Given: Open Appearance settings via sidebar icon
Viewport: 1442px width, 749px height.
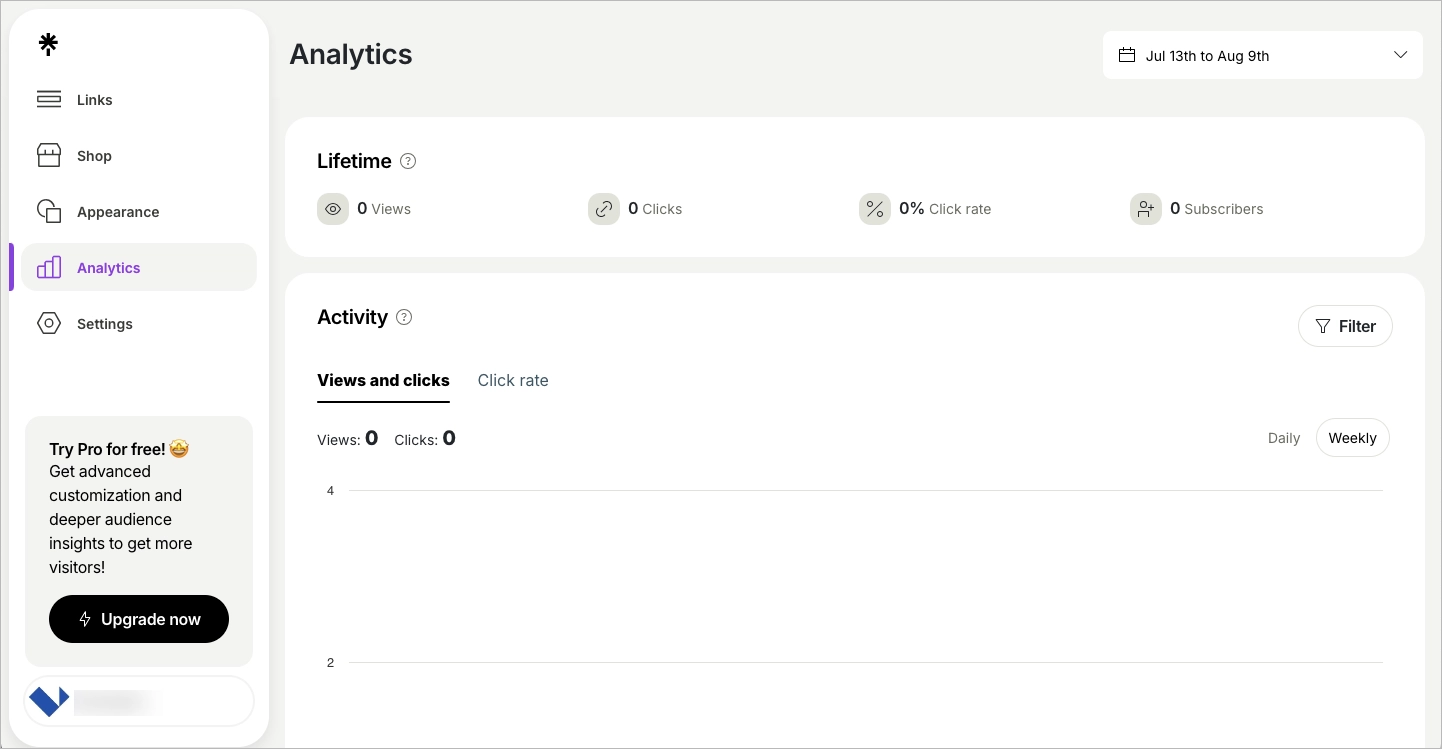Looking at the screenshot, I should 49,211.
